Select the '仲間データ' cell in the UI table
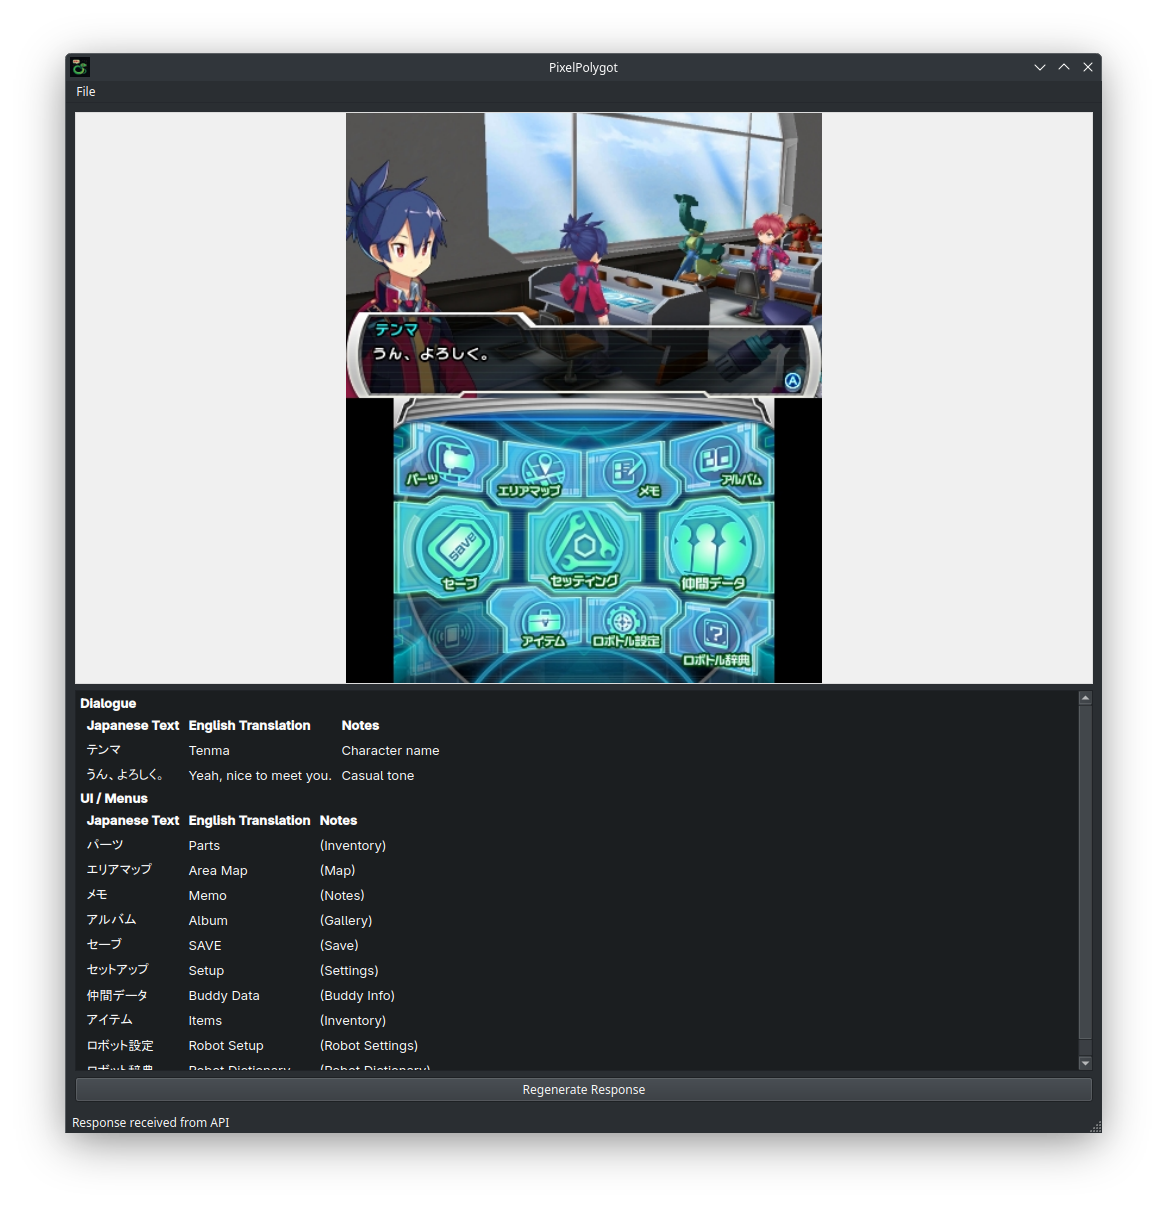The height and width of the screenshot is (1210, 1167). 117,996
